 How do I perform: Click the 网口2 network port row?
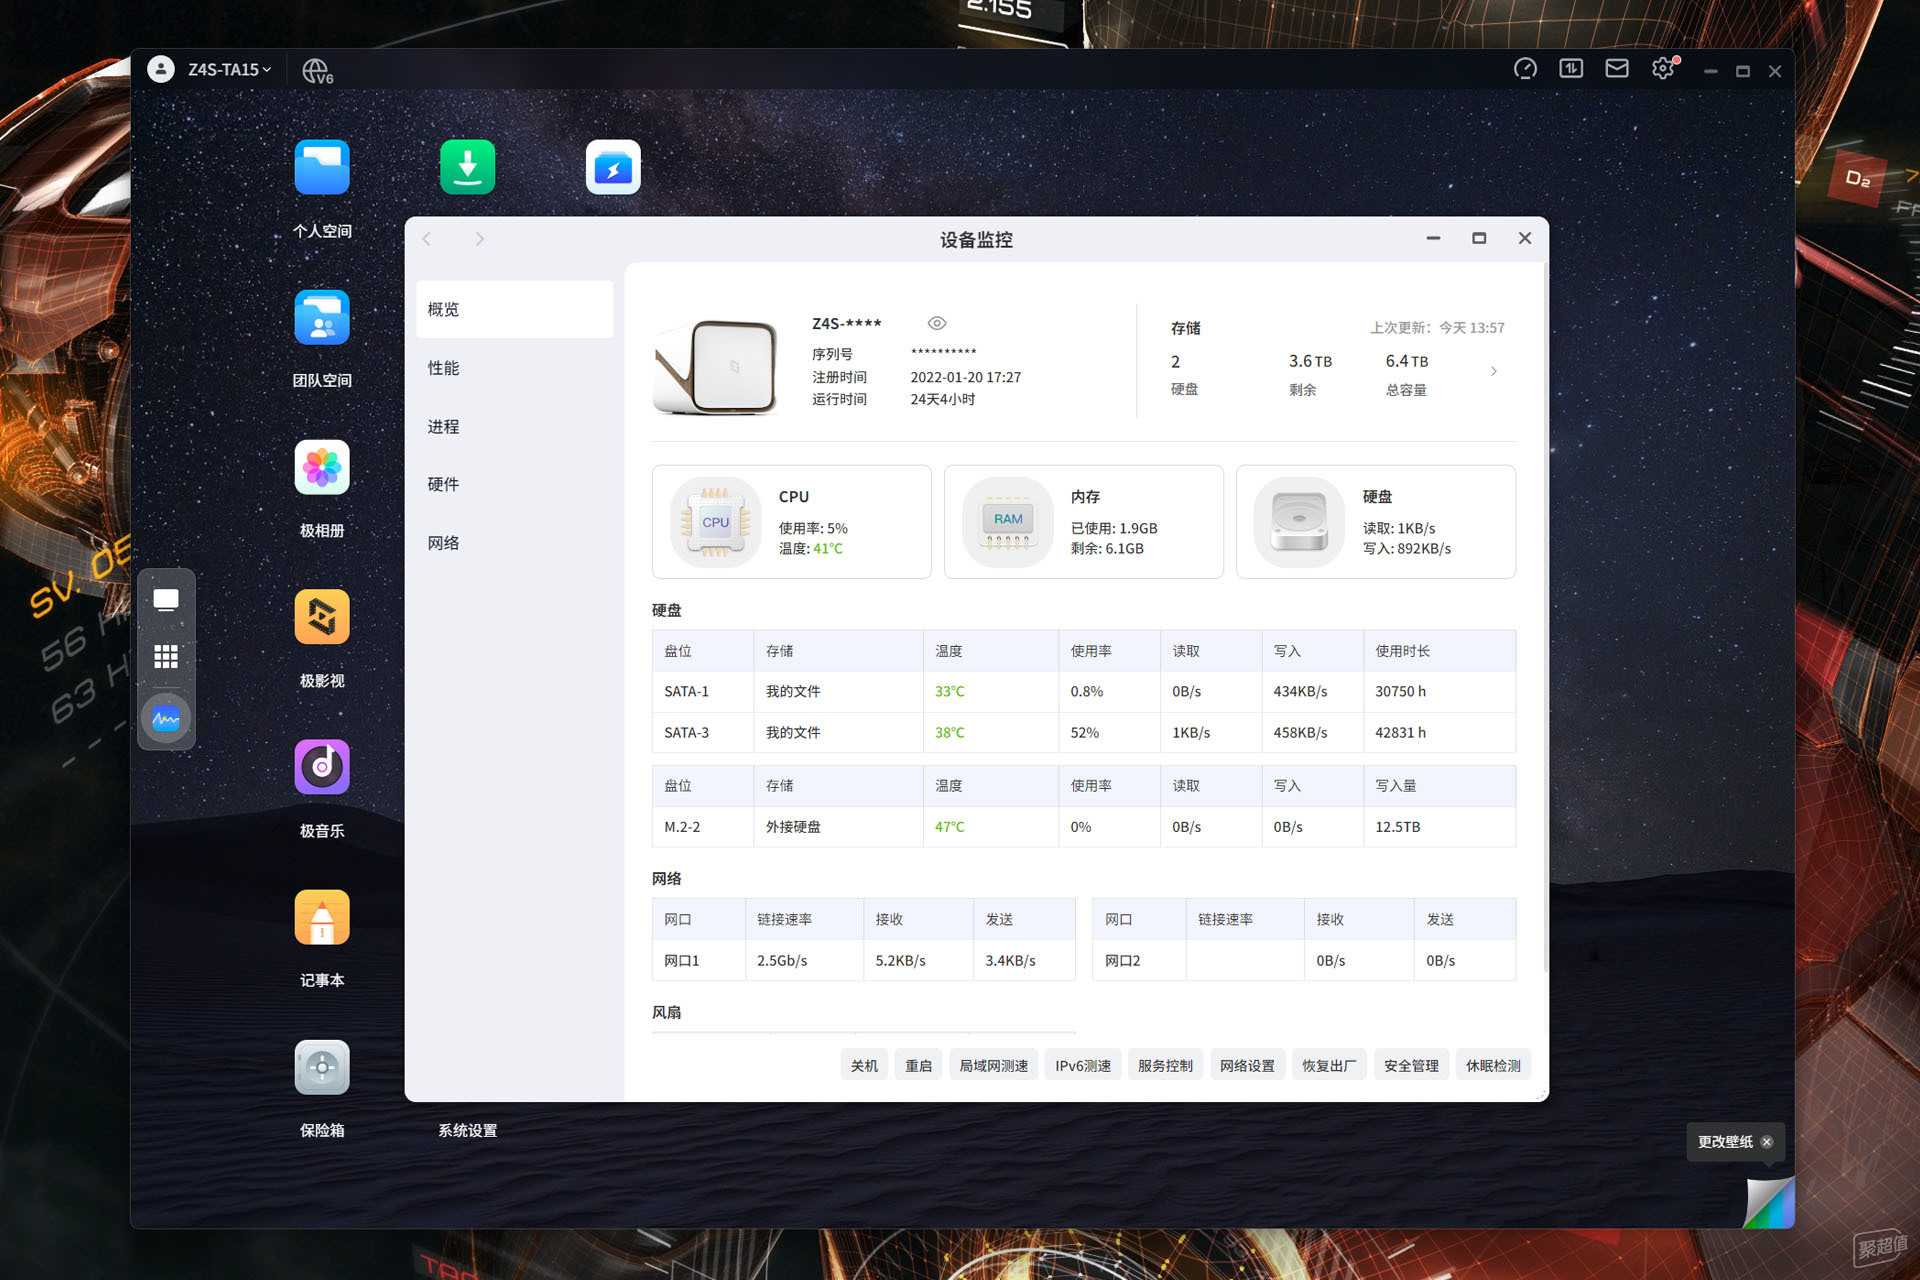coord(1304,960)
